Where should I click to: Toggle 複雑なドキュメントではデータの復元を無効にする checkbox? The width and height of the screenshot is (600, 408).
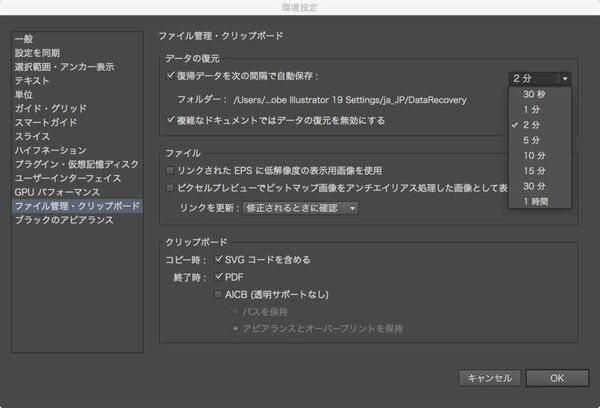point(171,120)
